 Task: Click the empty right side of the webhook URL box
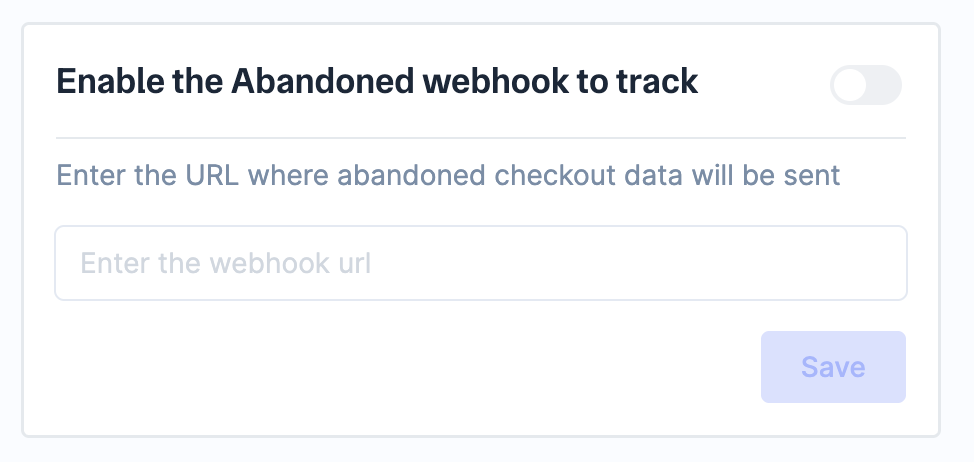(x=750, y=263)
